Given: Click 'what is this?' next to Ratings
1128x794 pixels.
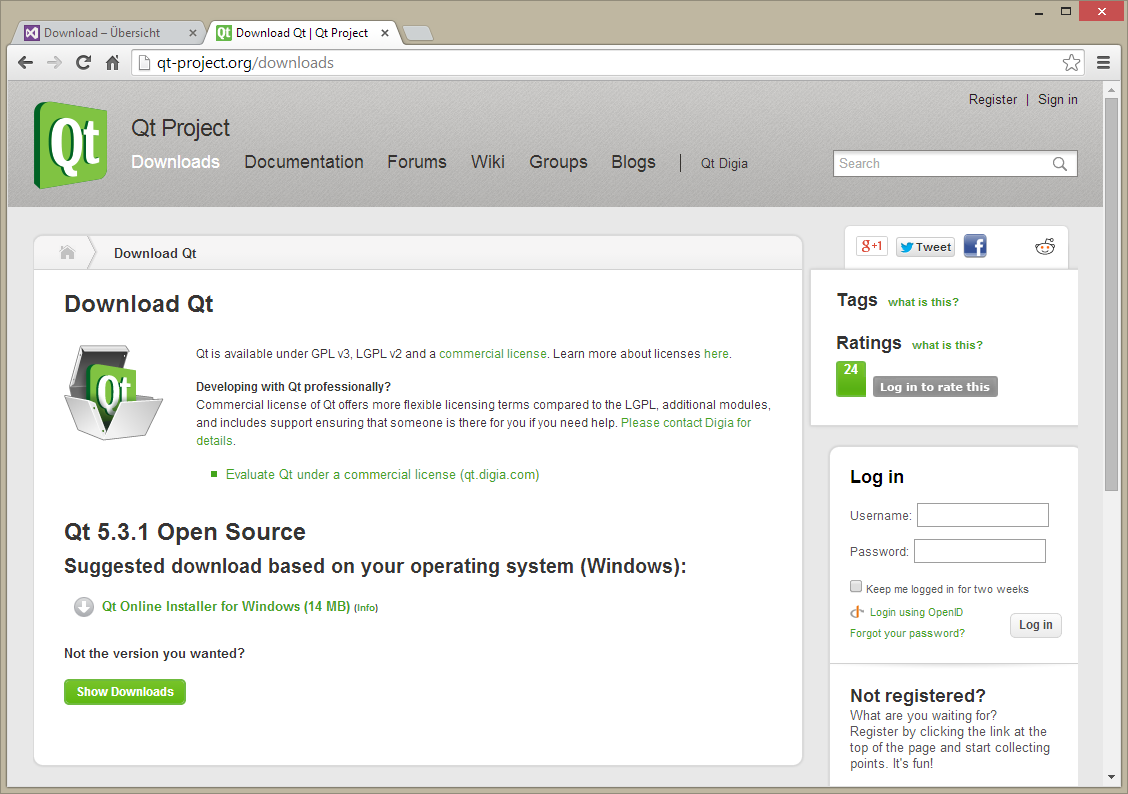Looking at the screenshot, I should (x=947, y=345).
